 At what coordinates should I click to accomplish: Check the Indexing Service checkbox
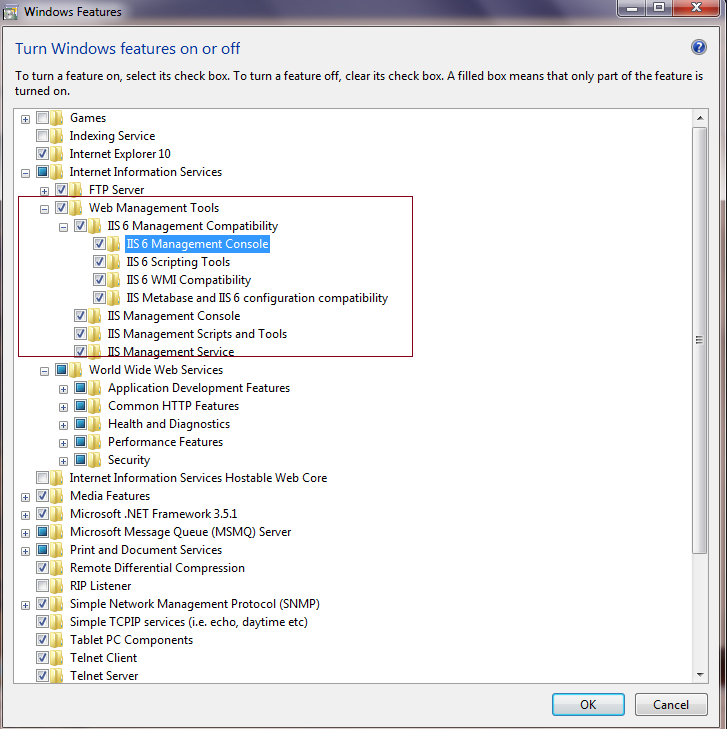coord(42,136)
